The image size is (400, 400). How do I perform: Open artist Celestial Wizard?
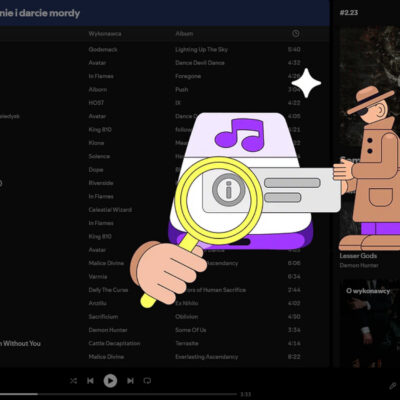[110, 210]
